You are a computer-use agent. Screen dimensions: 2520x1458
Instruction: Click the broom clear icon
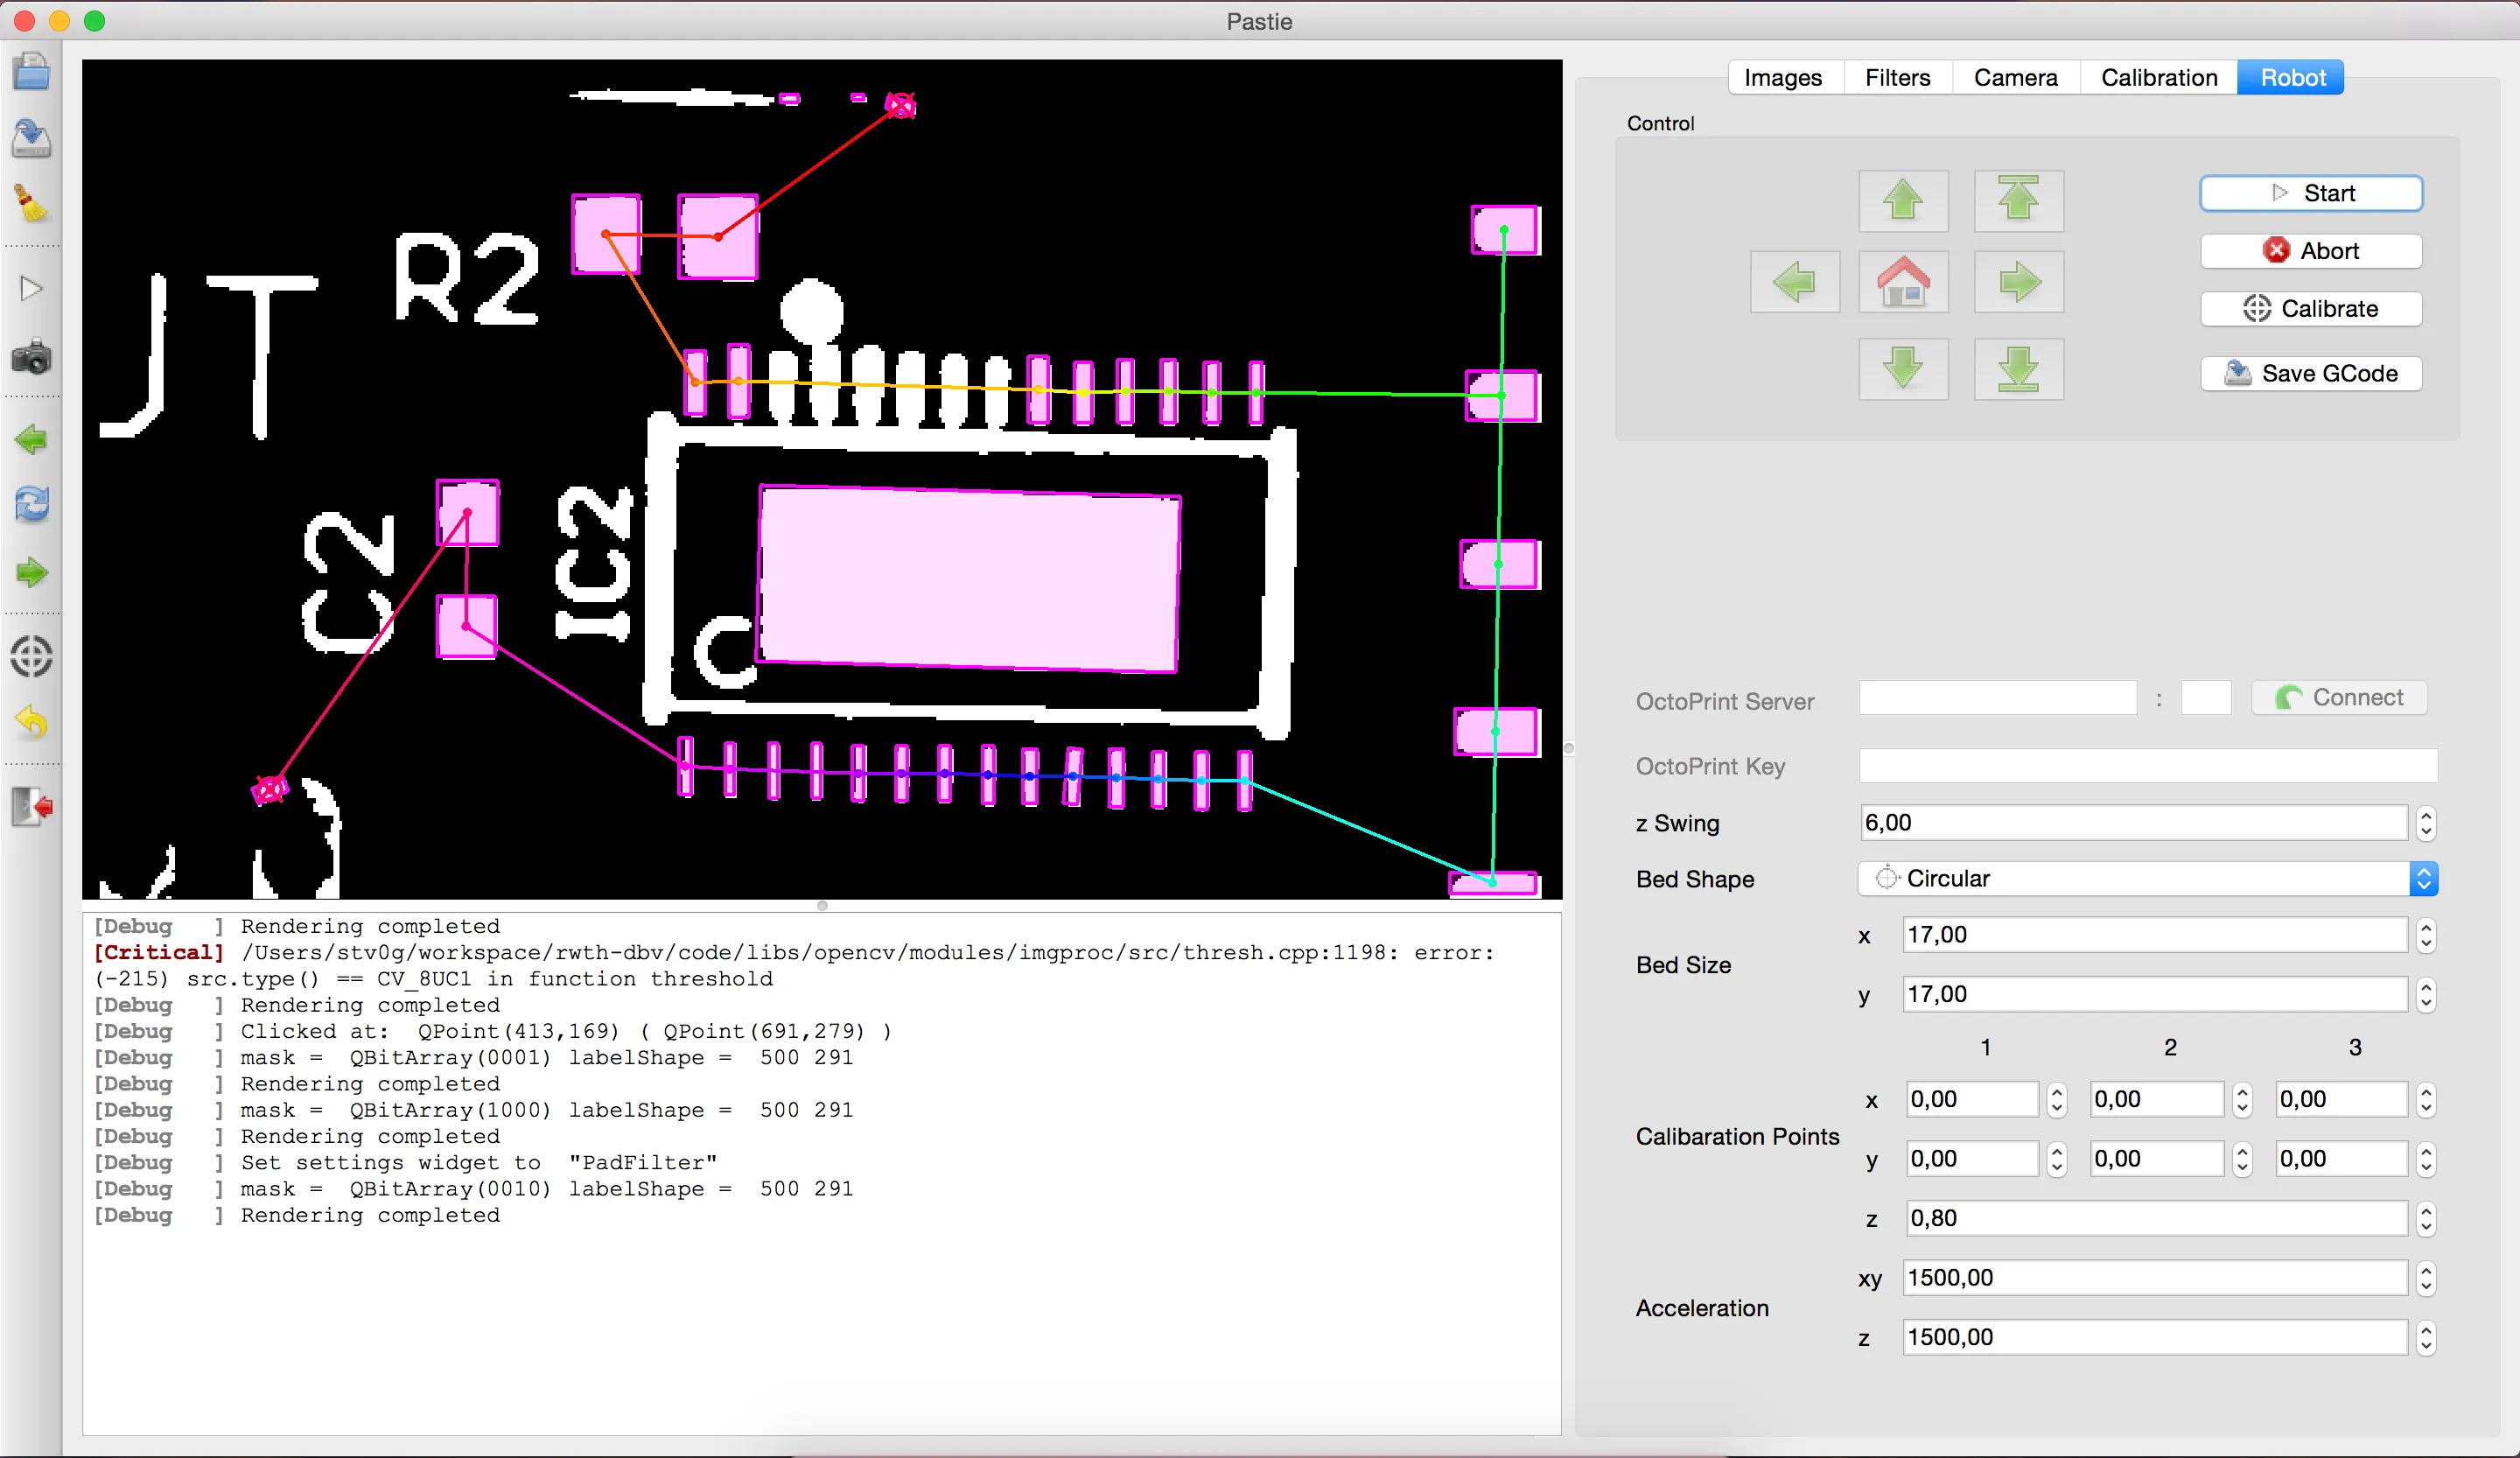[31, 204]
